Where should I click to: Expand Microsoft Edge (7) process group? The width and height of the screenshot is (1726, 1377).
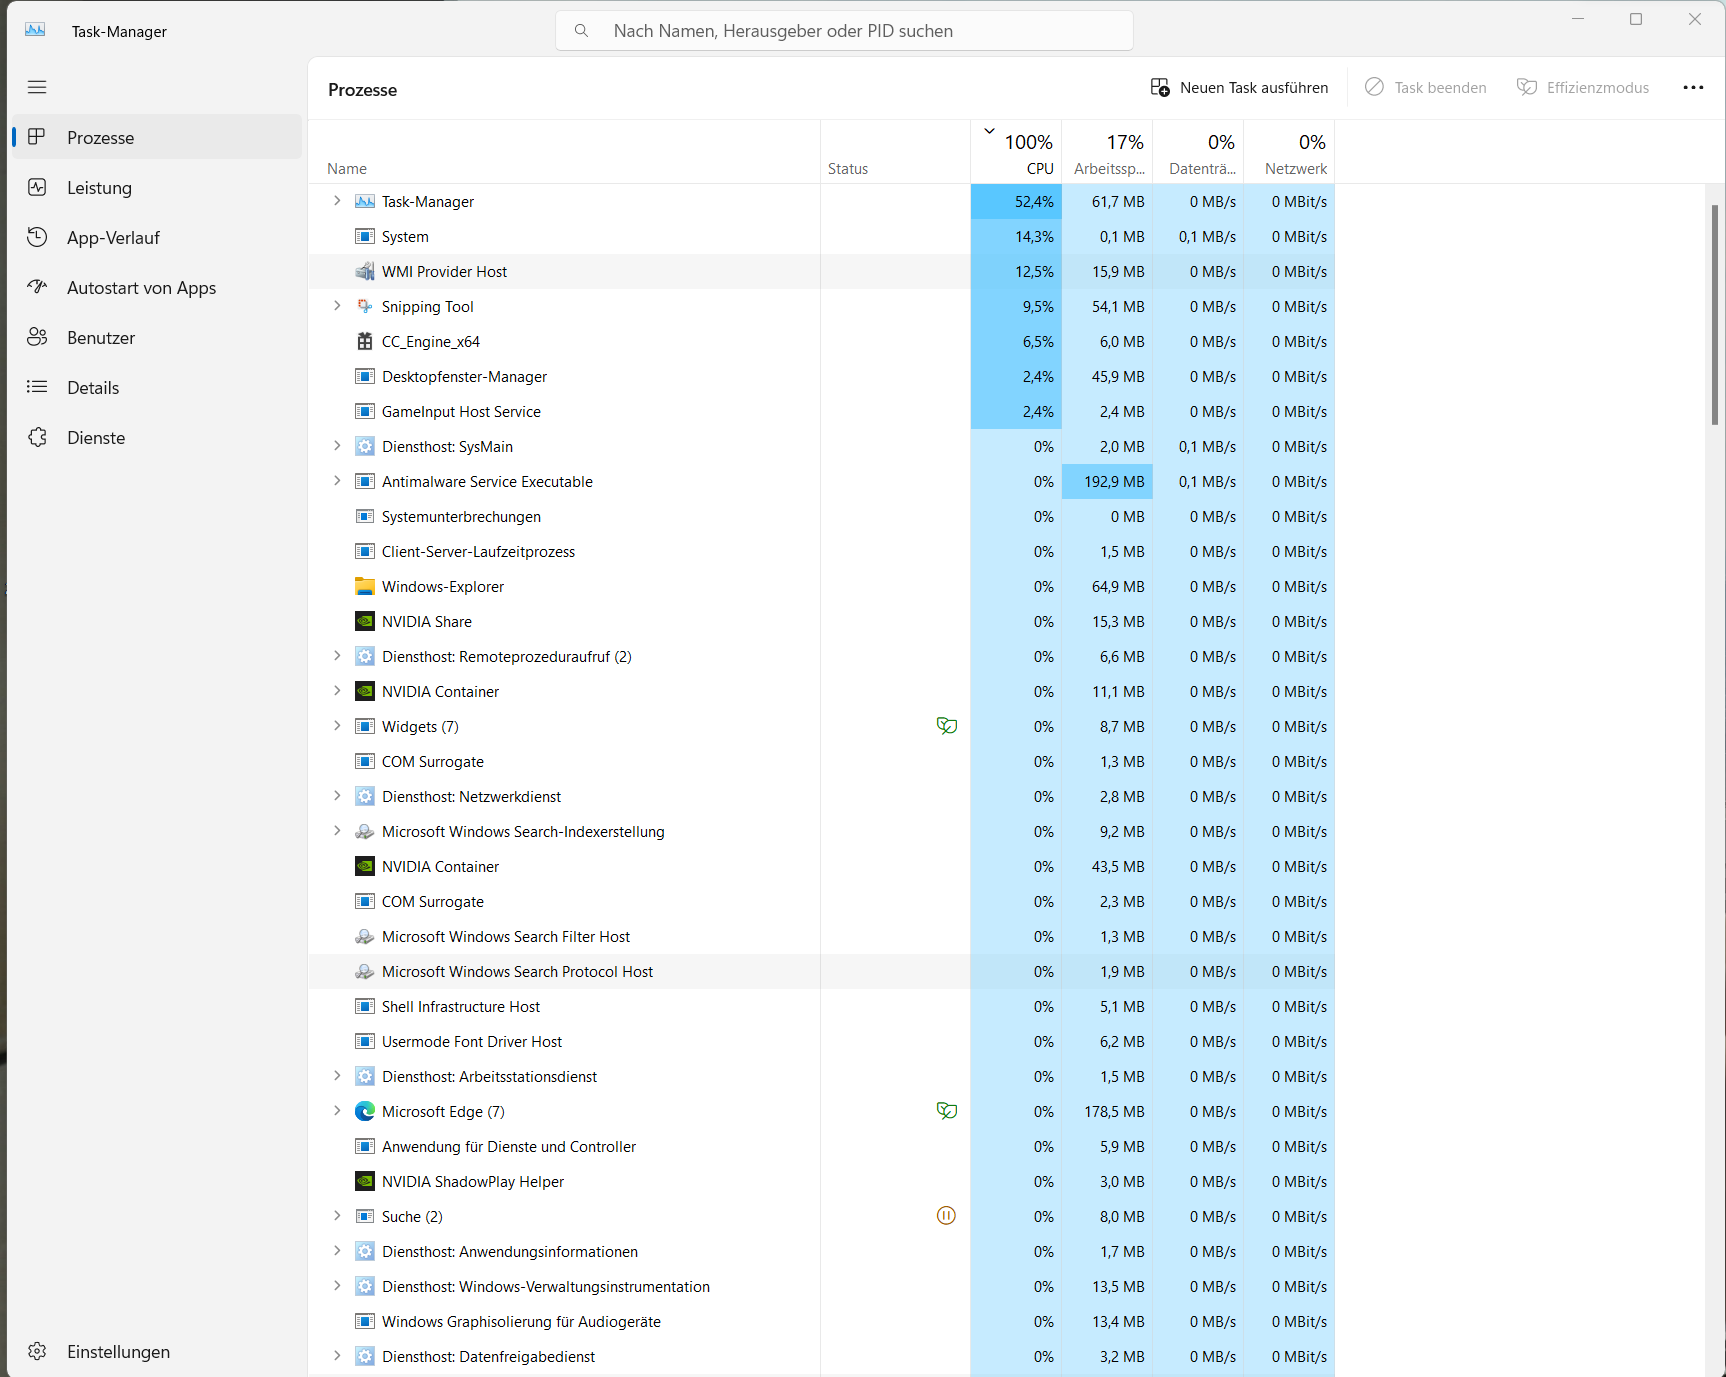(x=337, y=1111)
